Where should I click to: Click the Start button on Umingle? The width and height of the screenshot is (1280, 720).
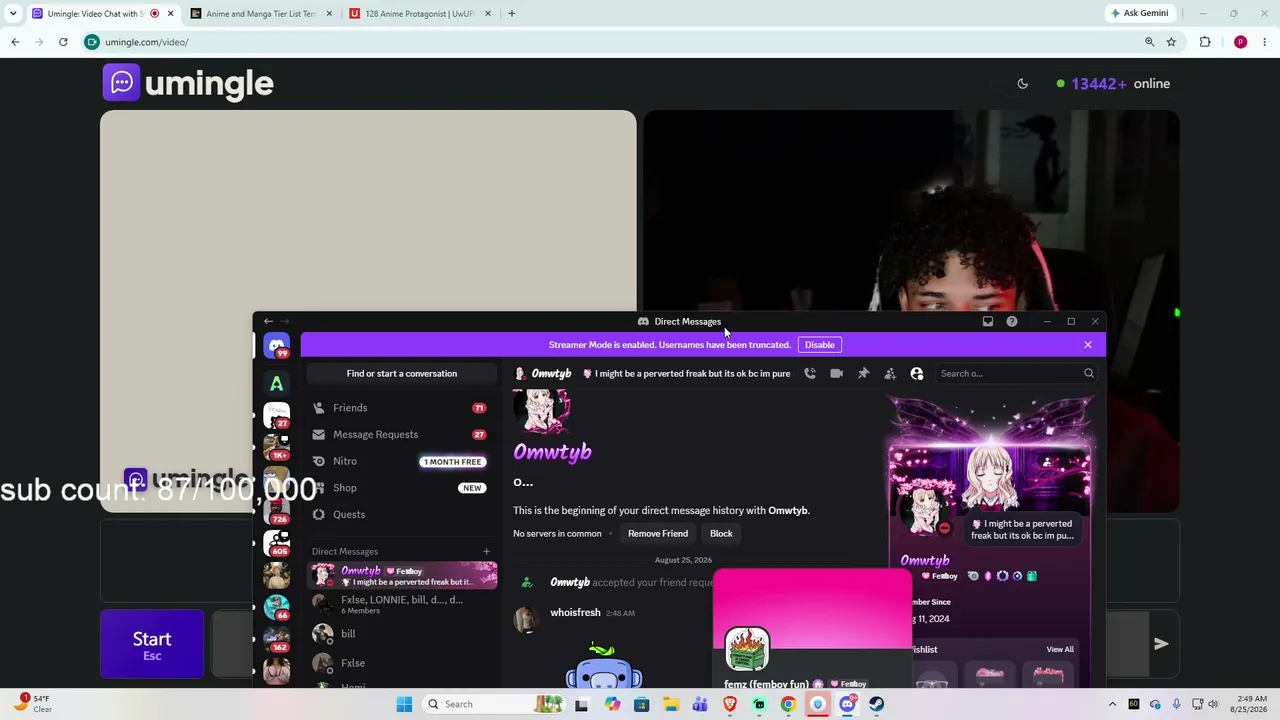pos(152,644)
